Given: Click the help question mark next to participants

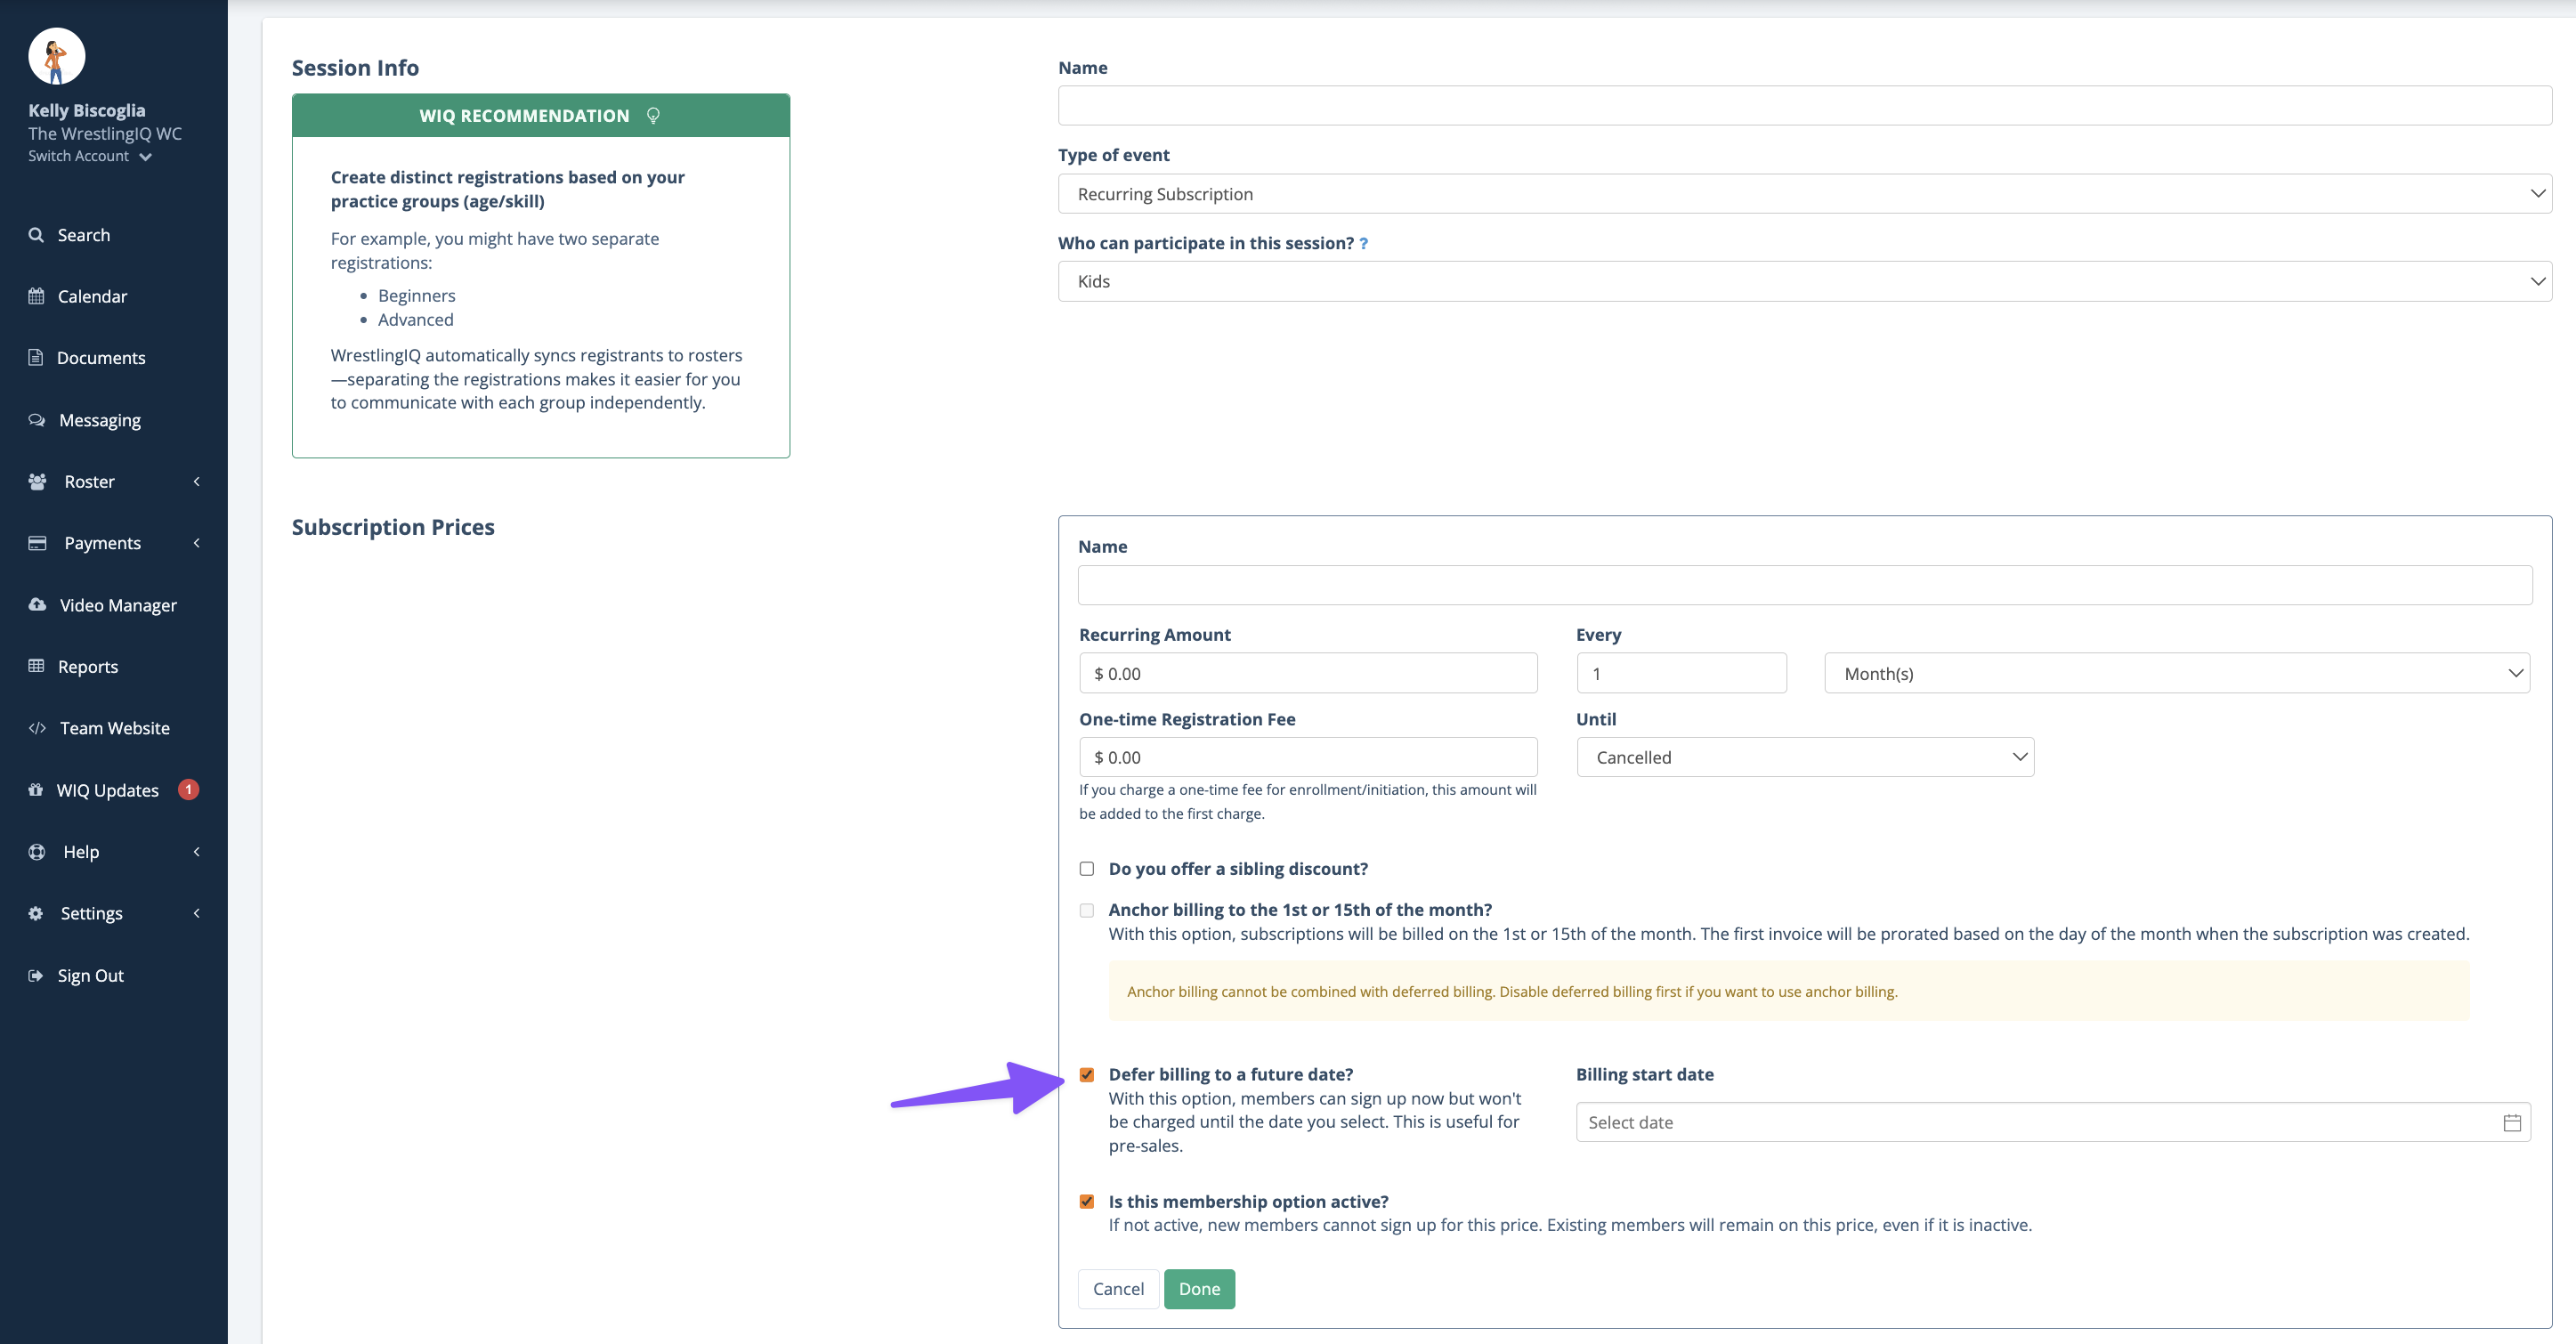Looking at the screenshot, I should click(1363, 243).
